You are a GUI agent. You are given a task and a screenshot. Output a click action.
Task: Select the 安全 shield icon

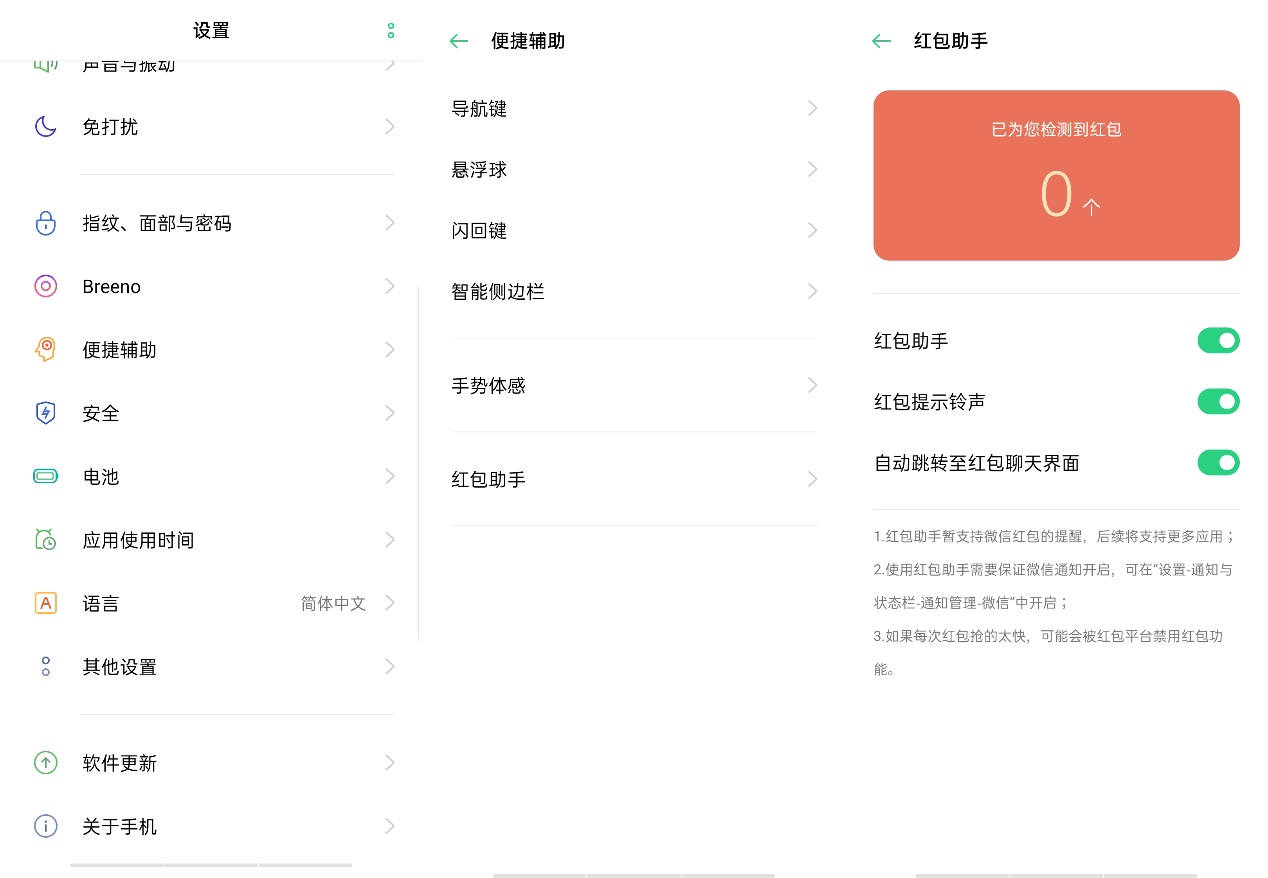pos(45,412)
